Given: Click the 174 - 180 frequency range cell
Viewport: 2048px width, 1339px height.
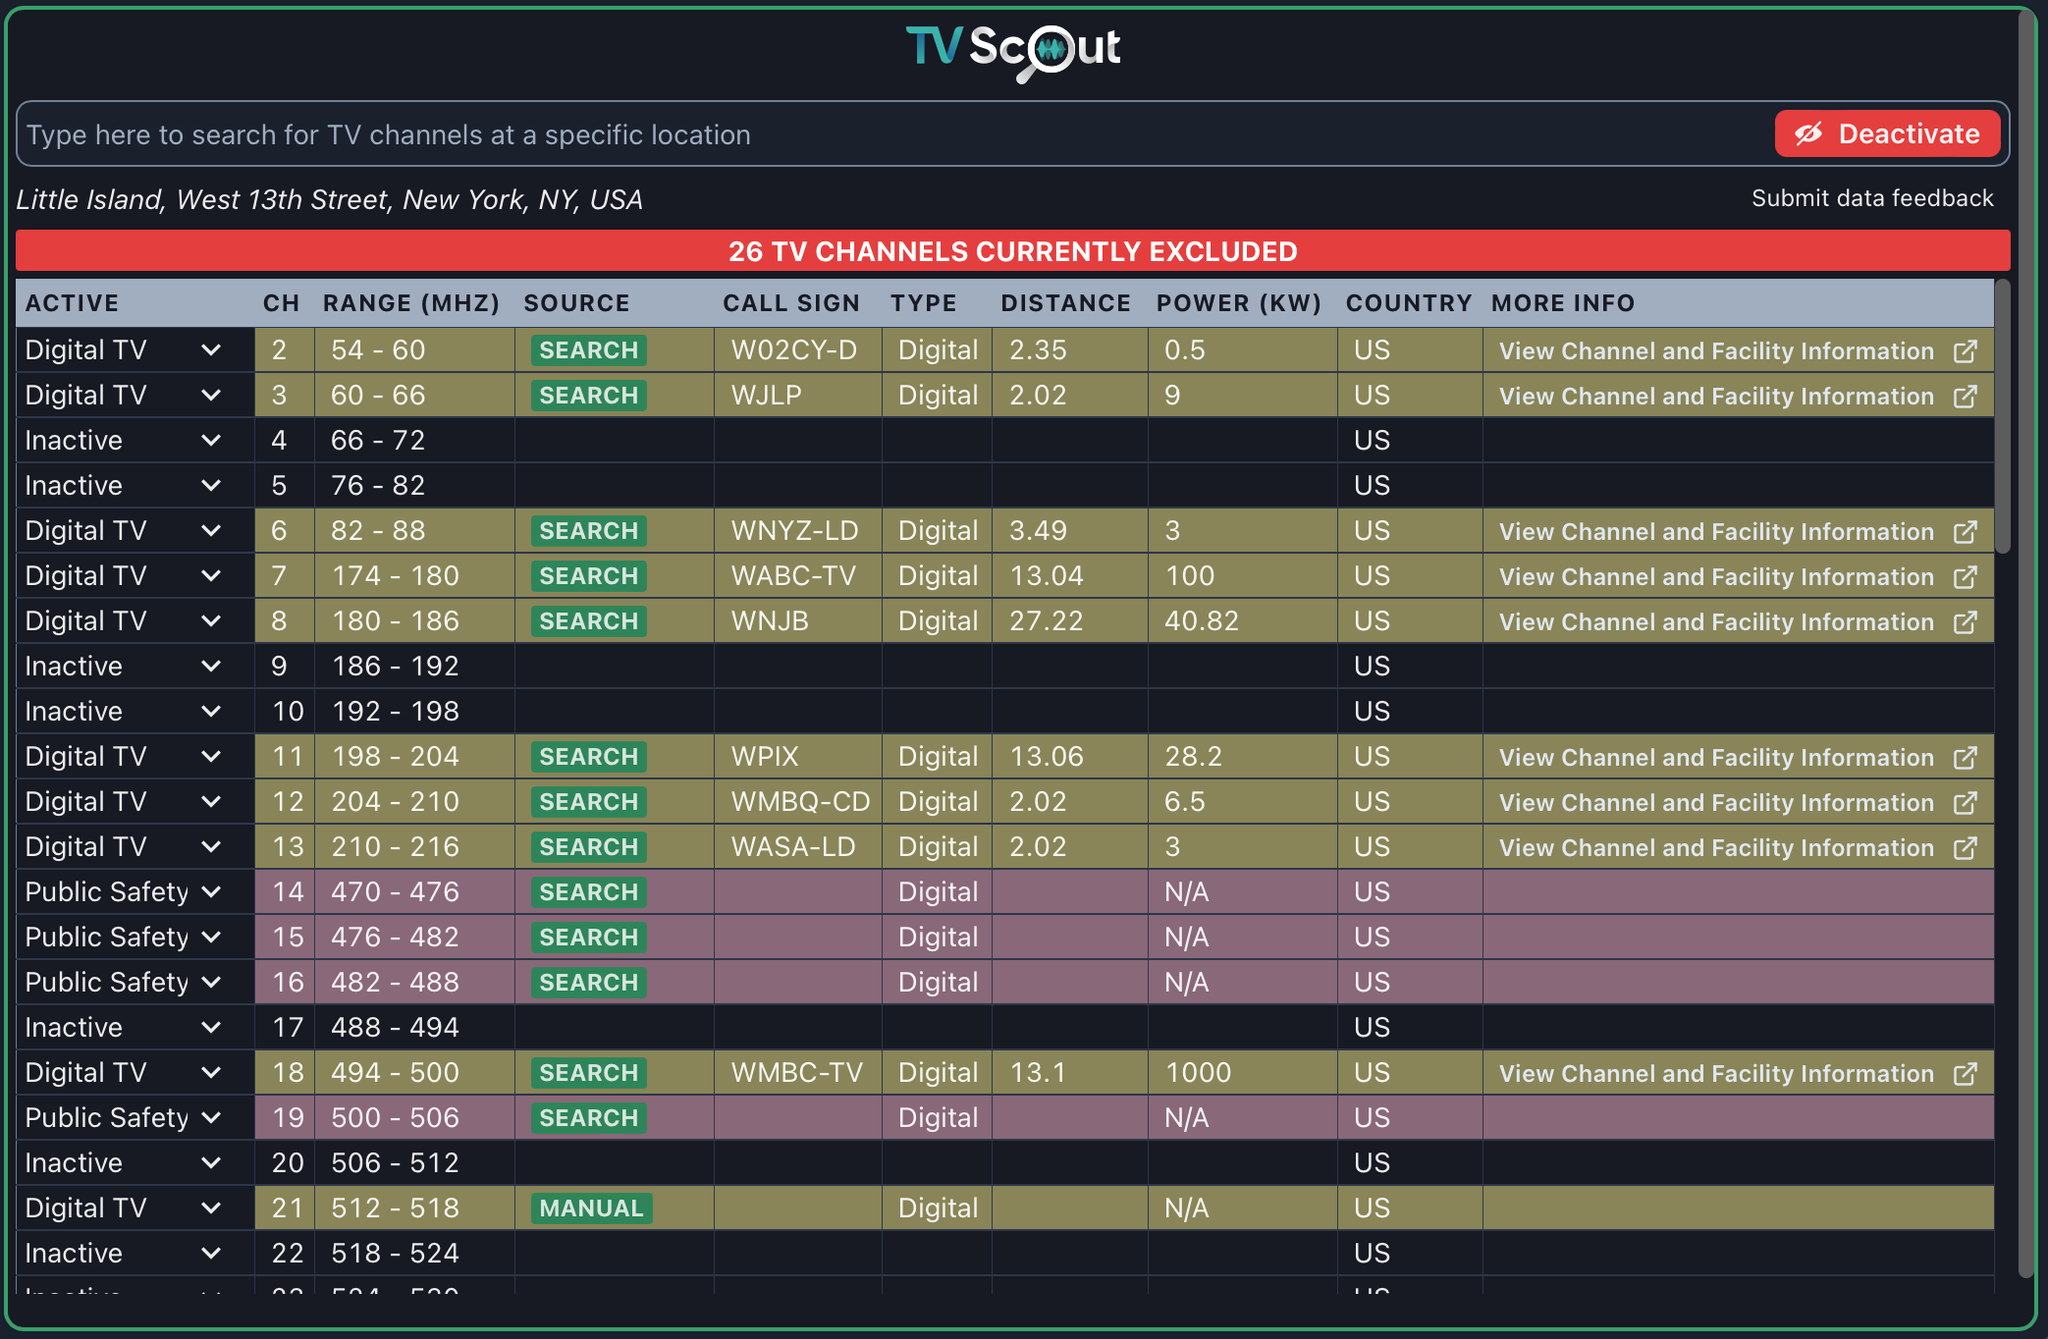Looking at the screenshot, I should point(415,576).
